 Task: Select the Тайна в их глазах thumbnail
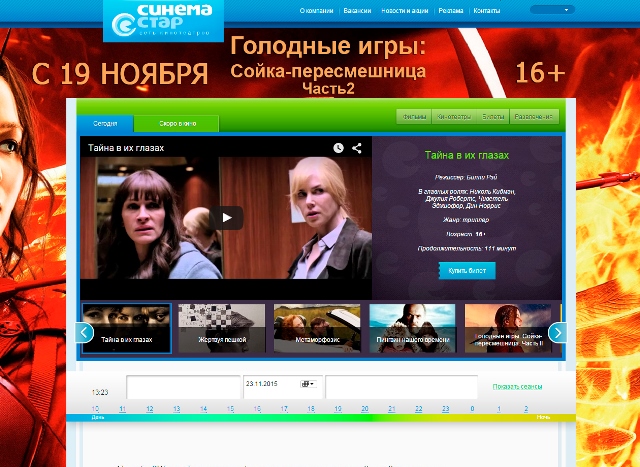(127, 328)
